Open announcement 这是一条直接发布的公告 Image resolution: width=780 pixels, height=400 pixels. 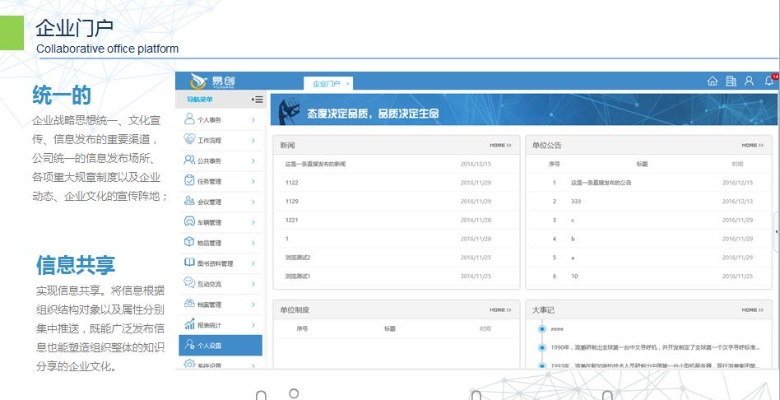pyautogui.click(x=601, y=183)
